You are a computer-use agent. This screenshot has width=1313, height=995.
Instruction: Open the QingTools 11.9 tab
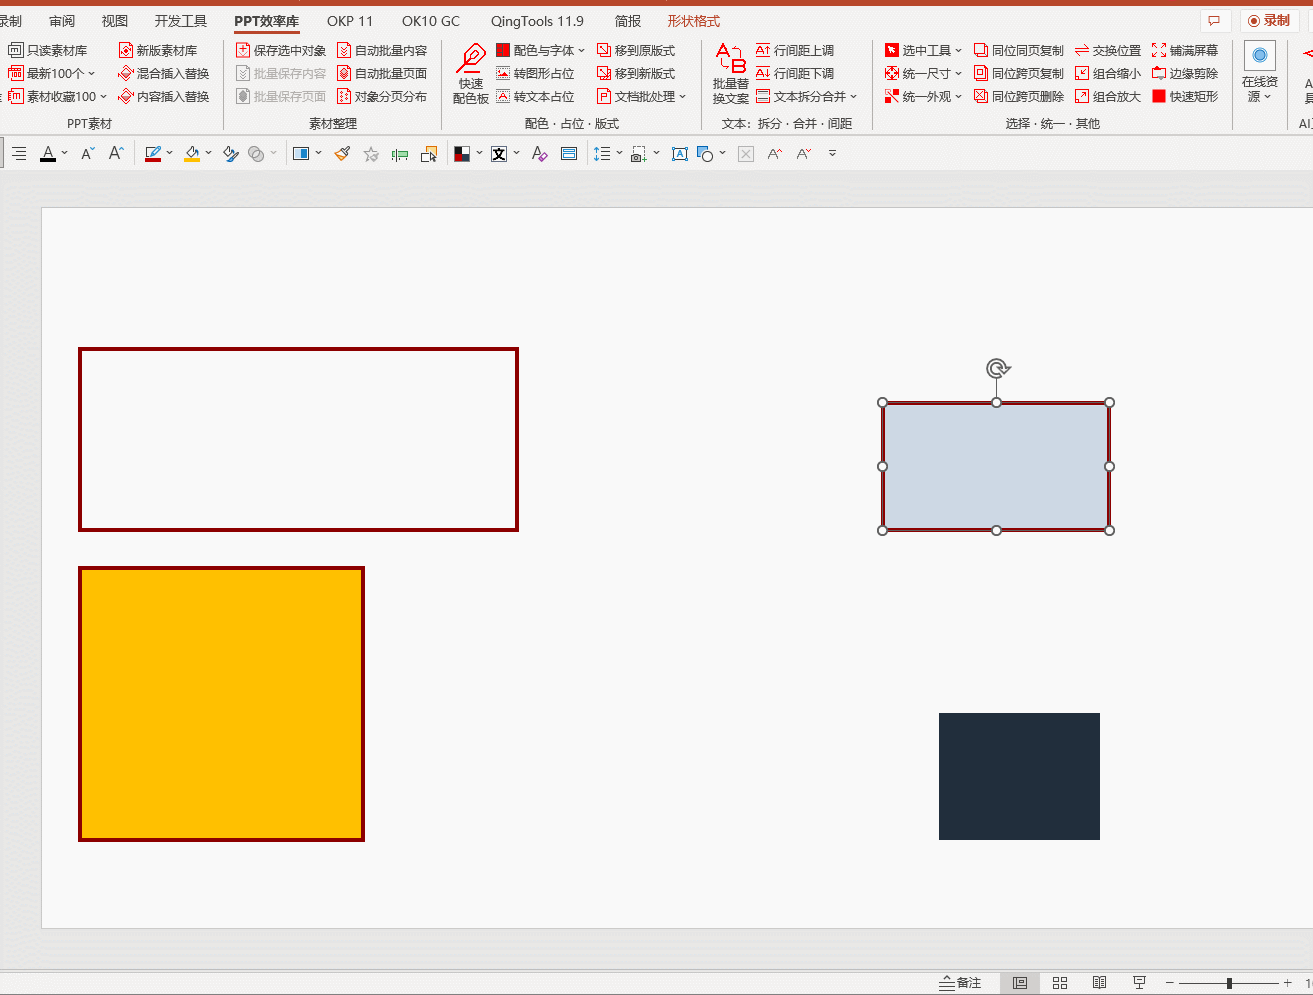pyautogui.click(x=537, y=21)
